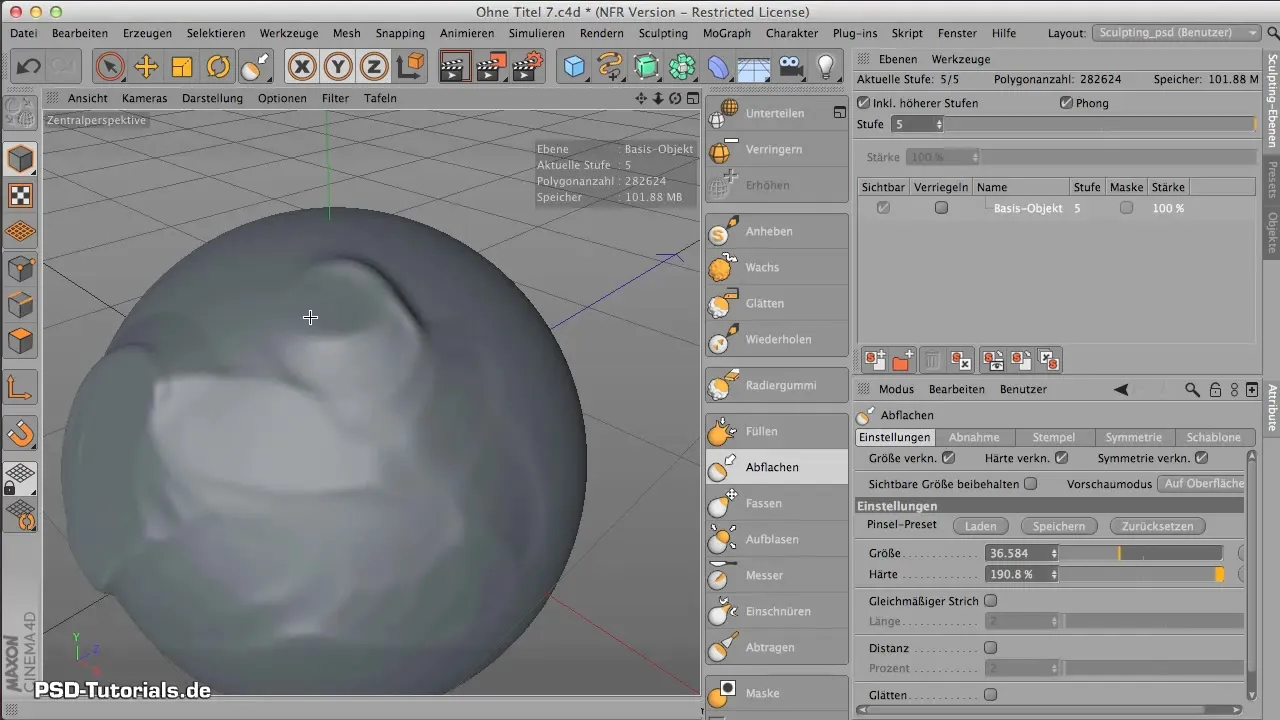Adjust the Größe slider
This screenshot has height=720, width=1280.
(1142, 553)
